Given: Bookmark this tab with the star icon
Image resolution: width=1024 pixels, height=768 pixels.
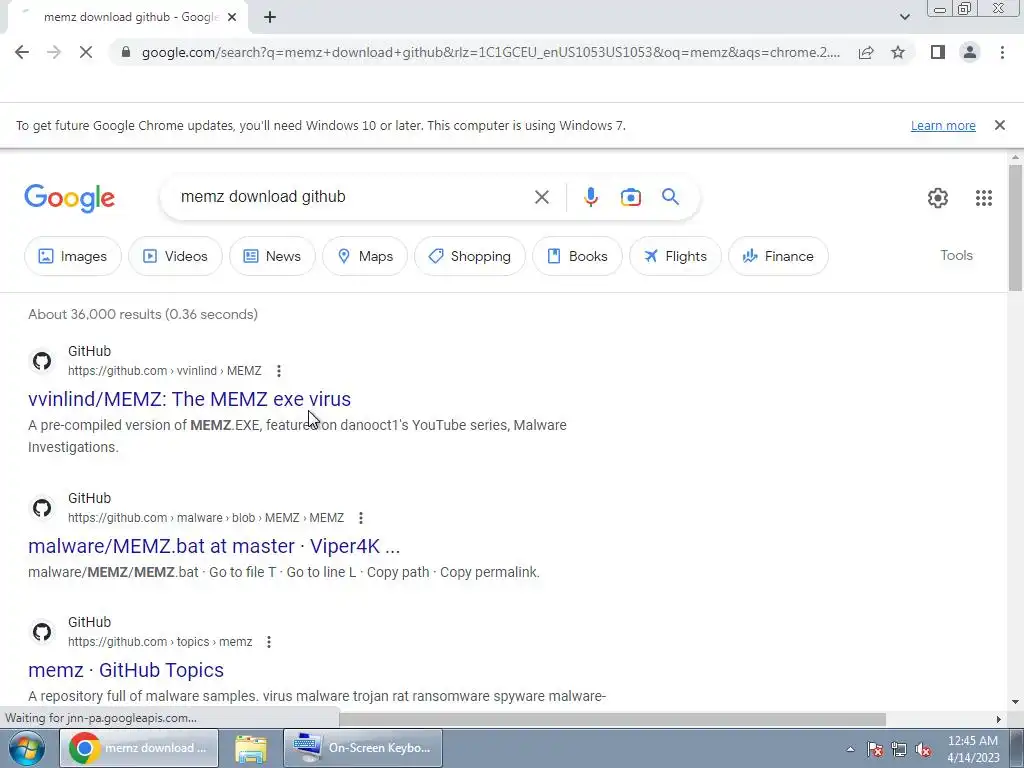Looking at the screenshot, I should pos(898,52).
